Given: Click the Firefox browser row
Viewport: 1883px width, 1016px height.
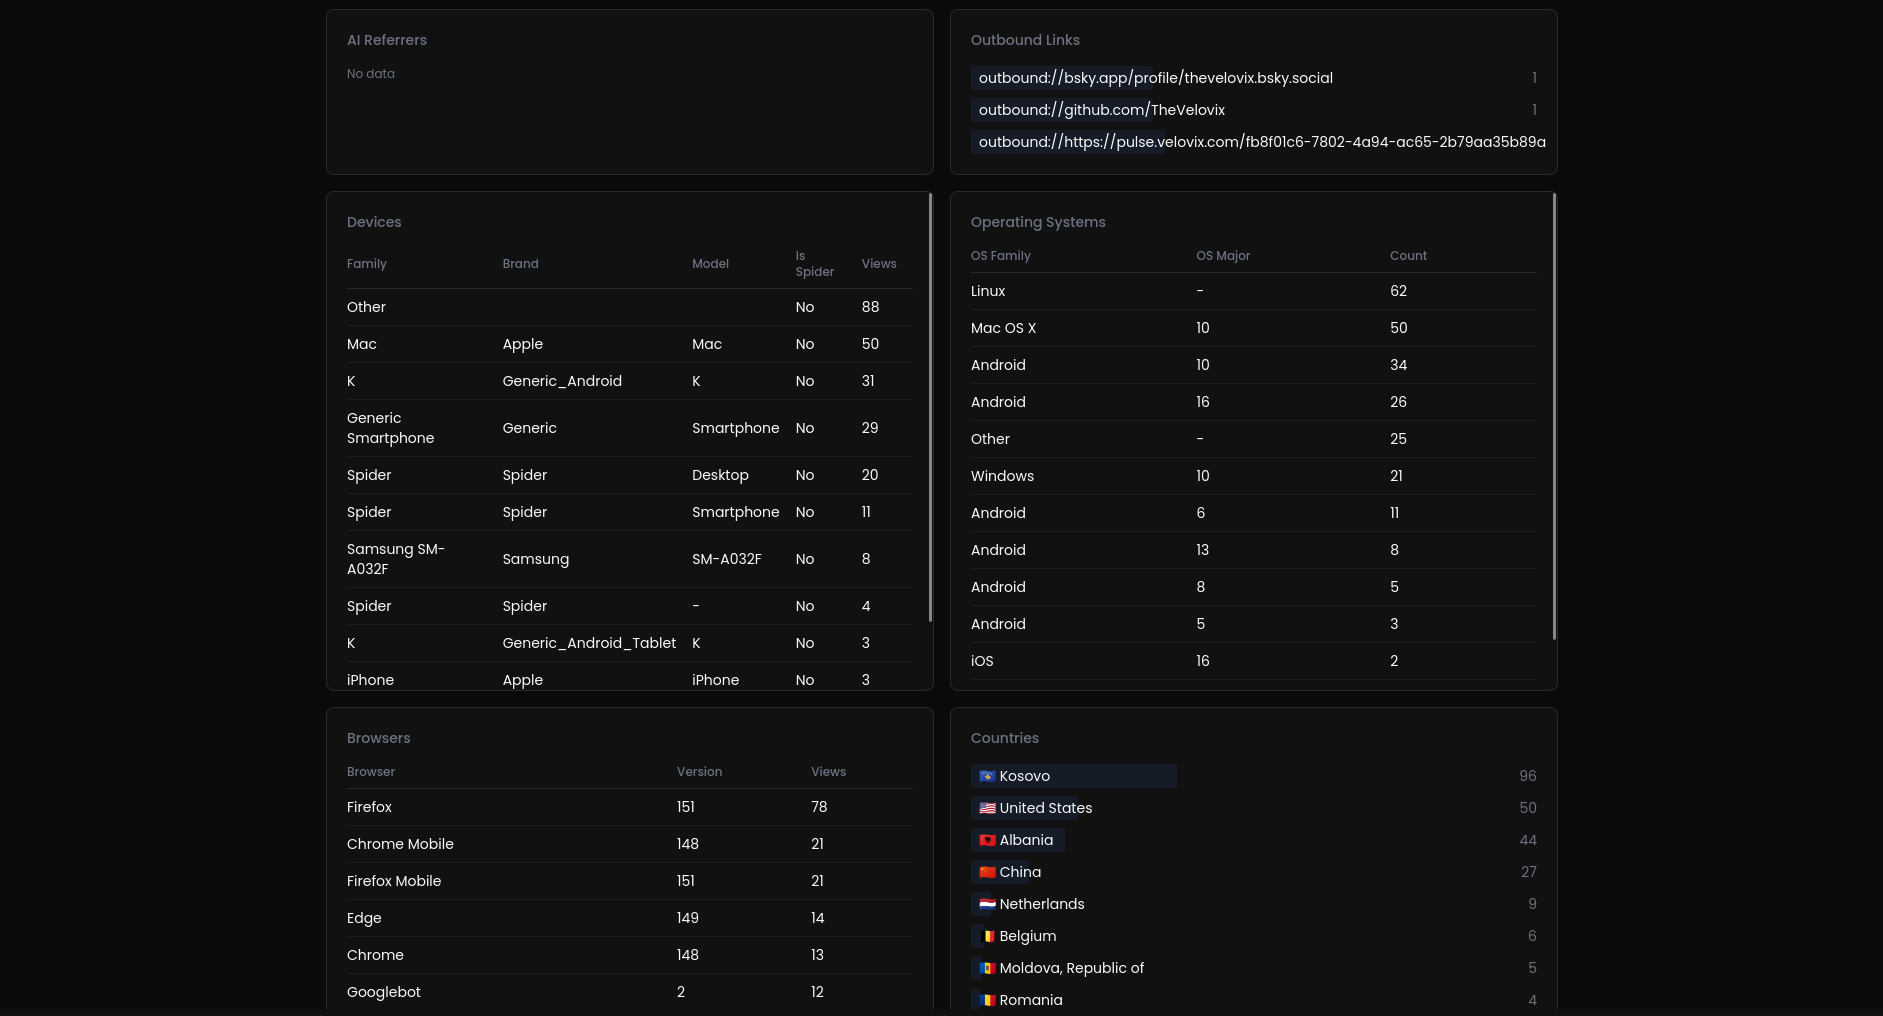Looking at the screenshot, I should (630, 807).
